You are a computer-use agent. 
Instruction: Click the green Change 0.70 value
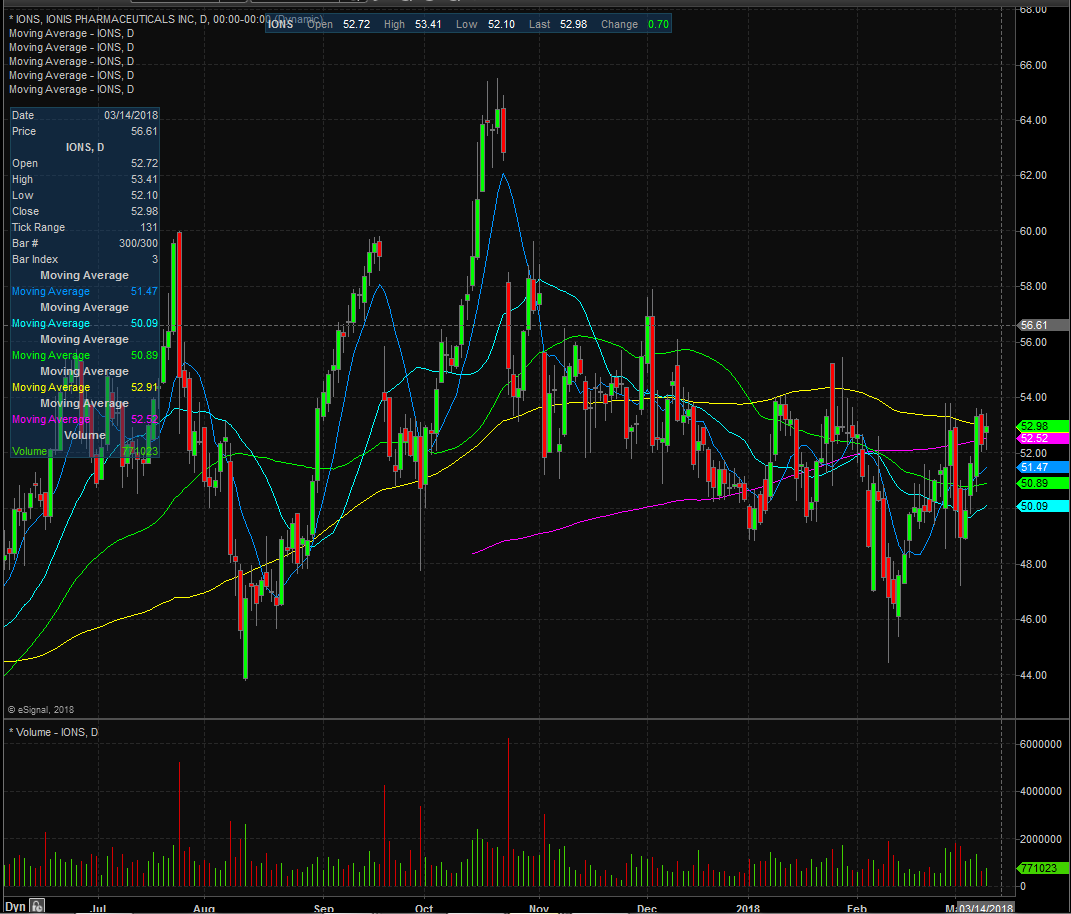[658, 25]
